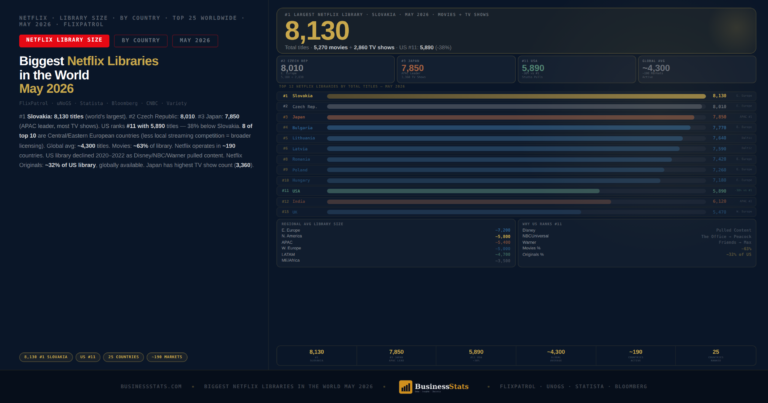Click the Movies % row

(637, 248)
